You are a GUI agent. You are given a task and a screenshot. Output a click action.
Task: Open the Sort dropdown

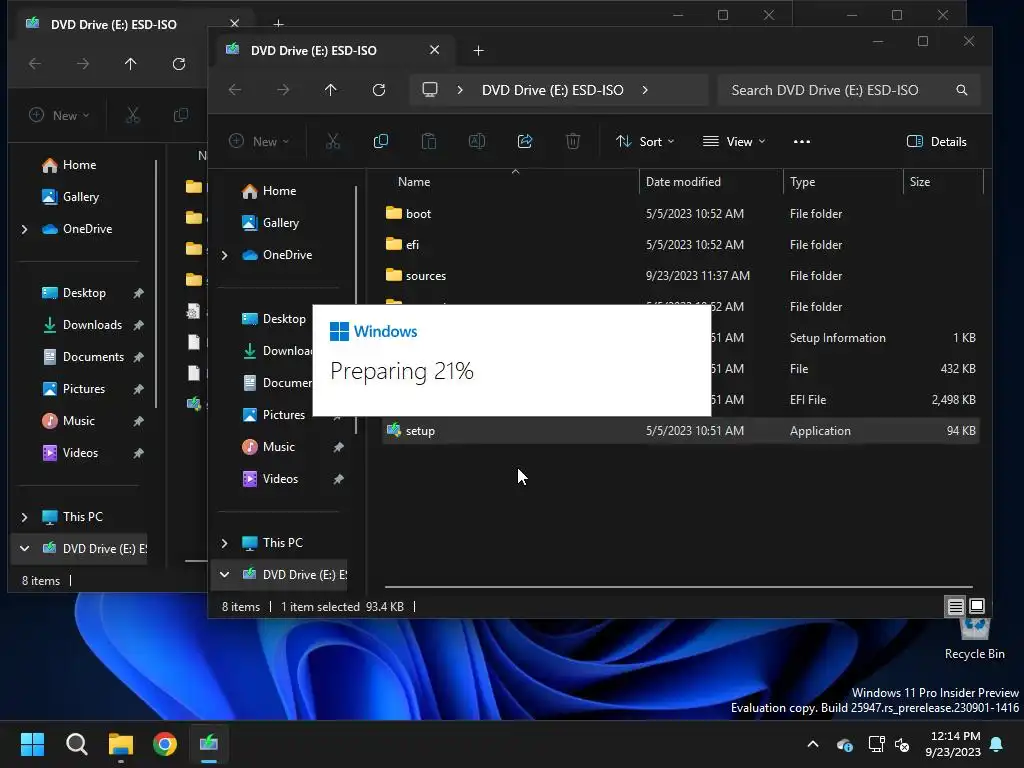tap(645, 142)
